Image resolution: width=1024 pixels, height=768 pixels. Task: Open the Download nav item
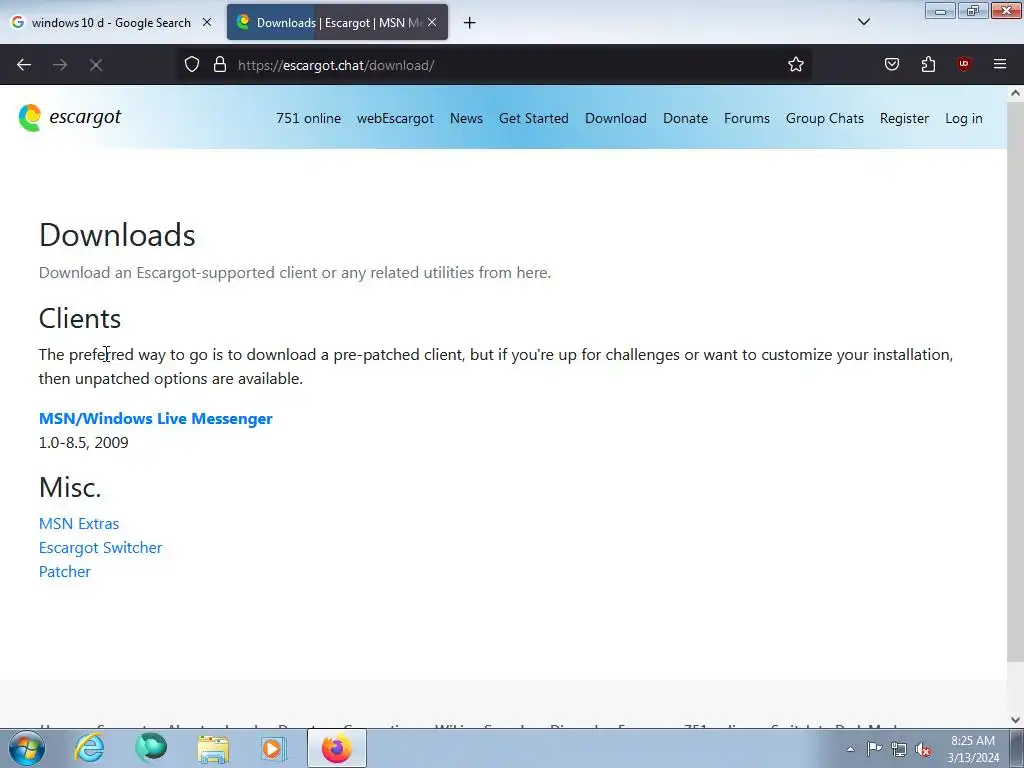616,118
